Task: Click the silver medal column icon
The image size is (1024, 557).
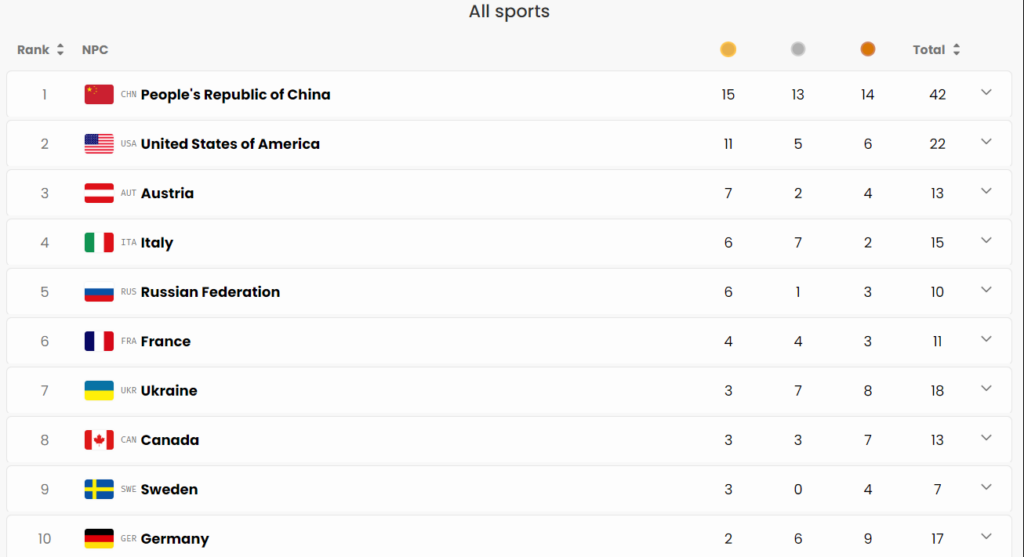Action: [x=798, y=49]
